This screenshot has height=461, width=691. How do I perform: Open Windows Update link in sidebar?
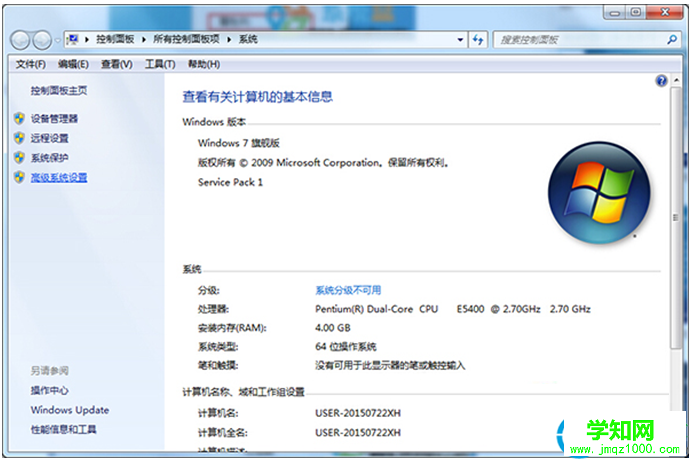pyautogui.click(x=70, y=410)
